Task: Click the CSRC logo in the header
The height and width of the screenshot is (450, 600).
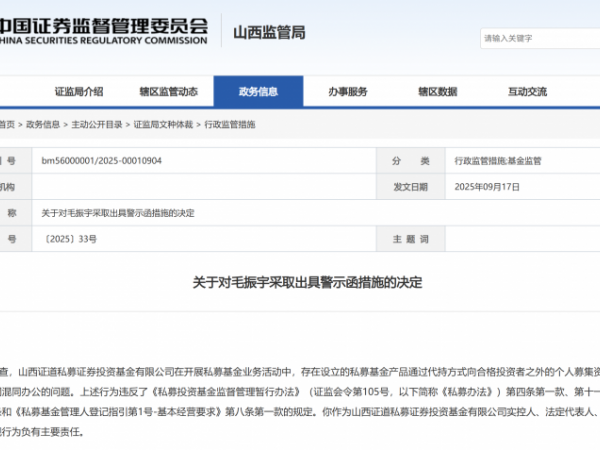Action: tap(105, 33)
